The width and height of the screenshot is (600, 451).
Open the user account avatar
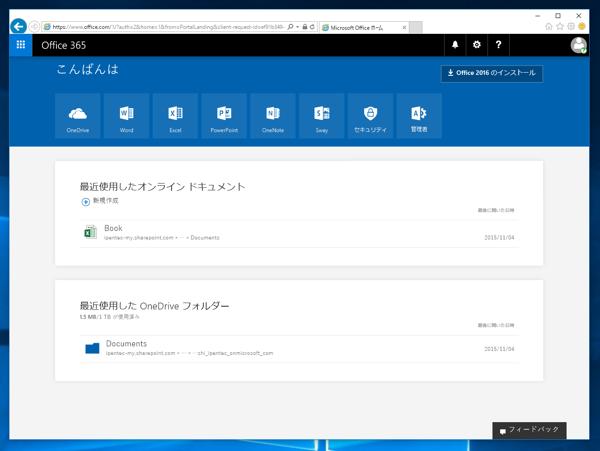point(579,45)
